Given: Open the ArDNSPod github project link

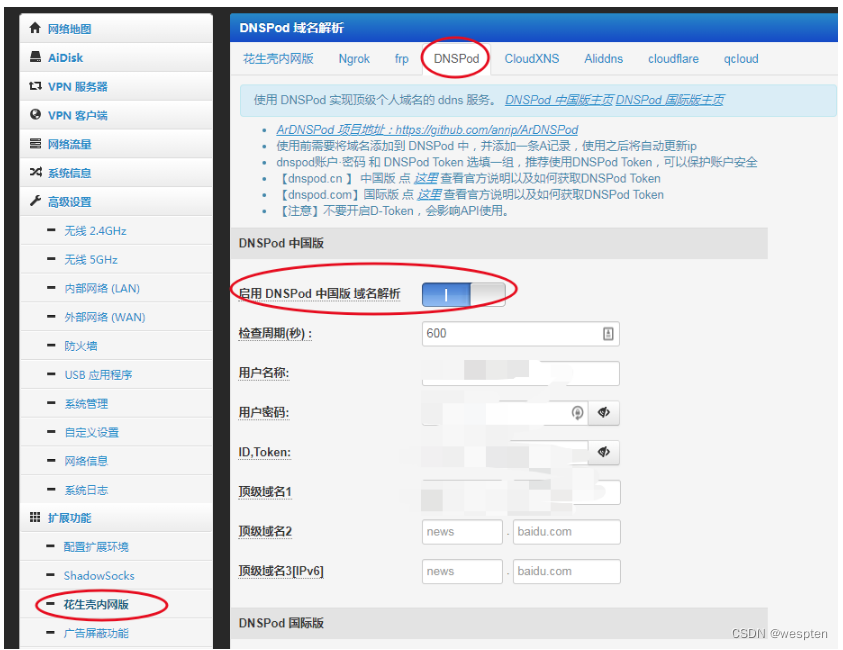Looking at the screenshot, I should coord(427,130).
